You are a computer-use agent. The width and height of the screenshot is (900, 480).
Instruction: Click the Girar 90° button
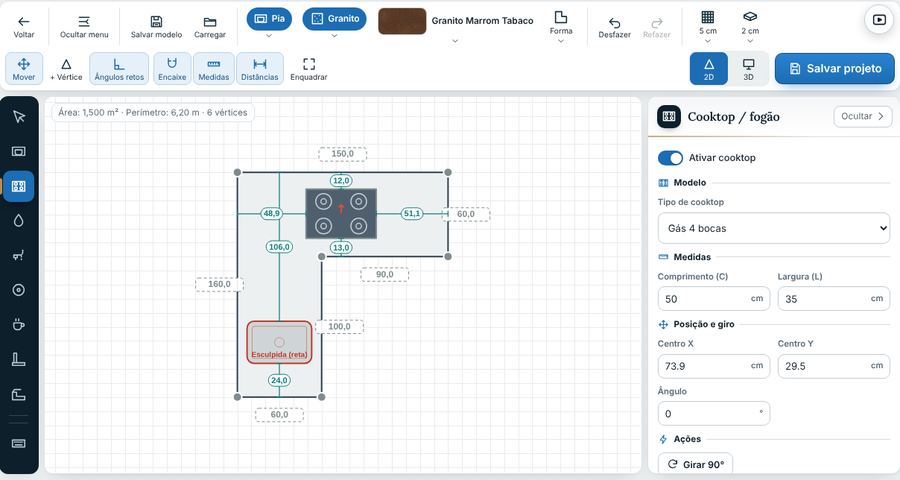(x=696, y=464)
